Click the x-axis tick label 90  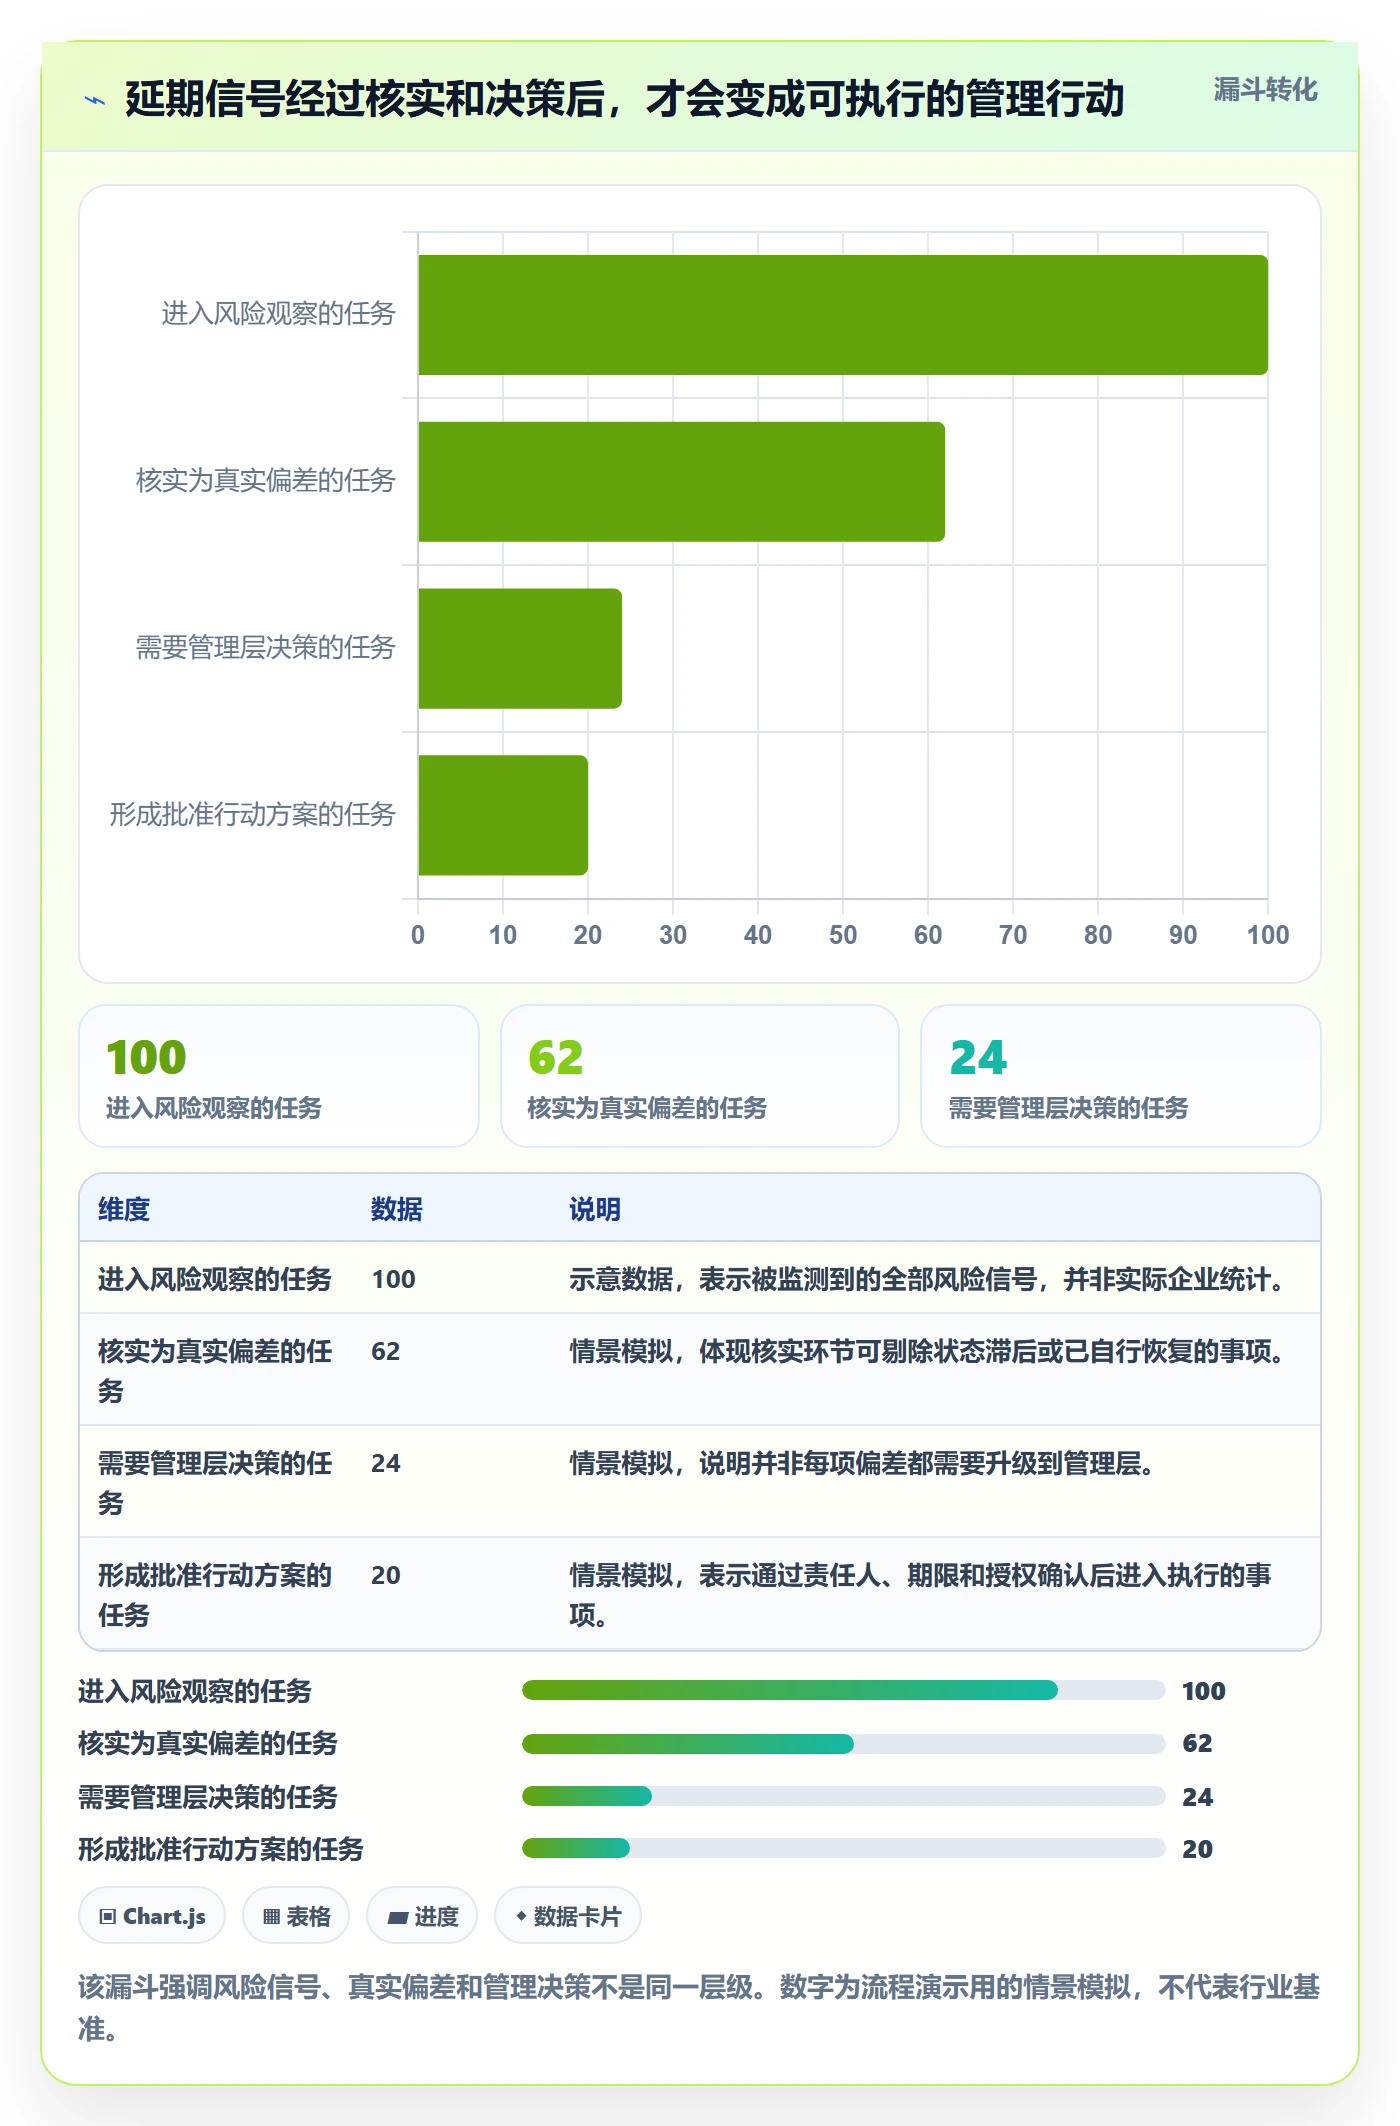[1183, 935]
